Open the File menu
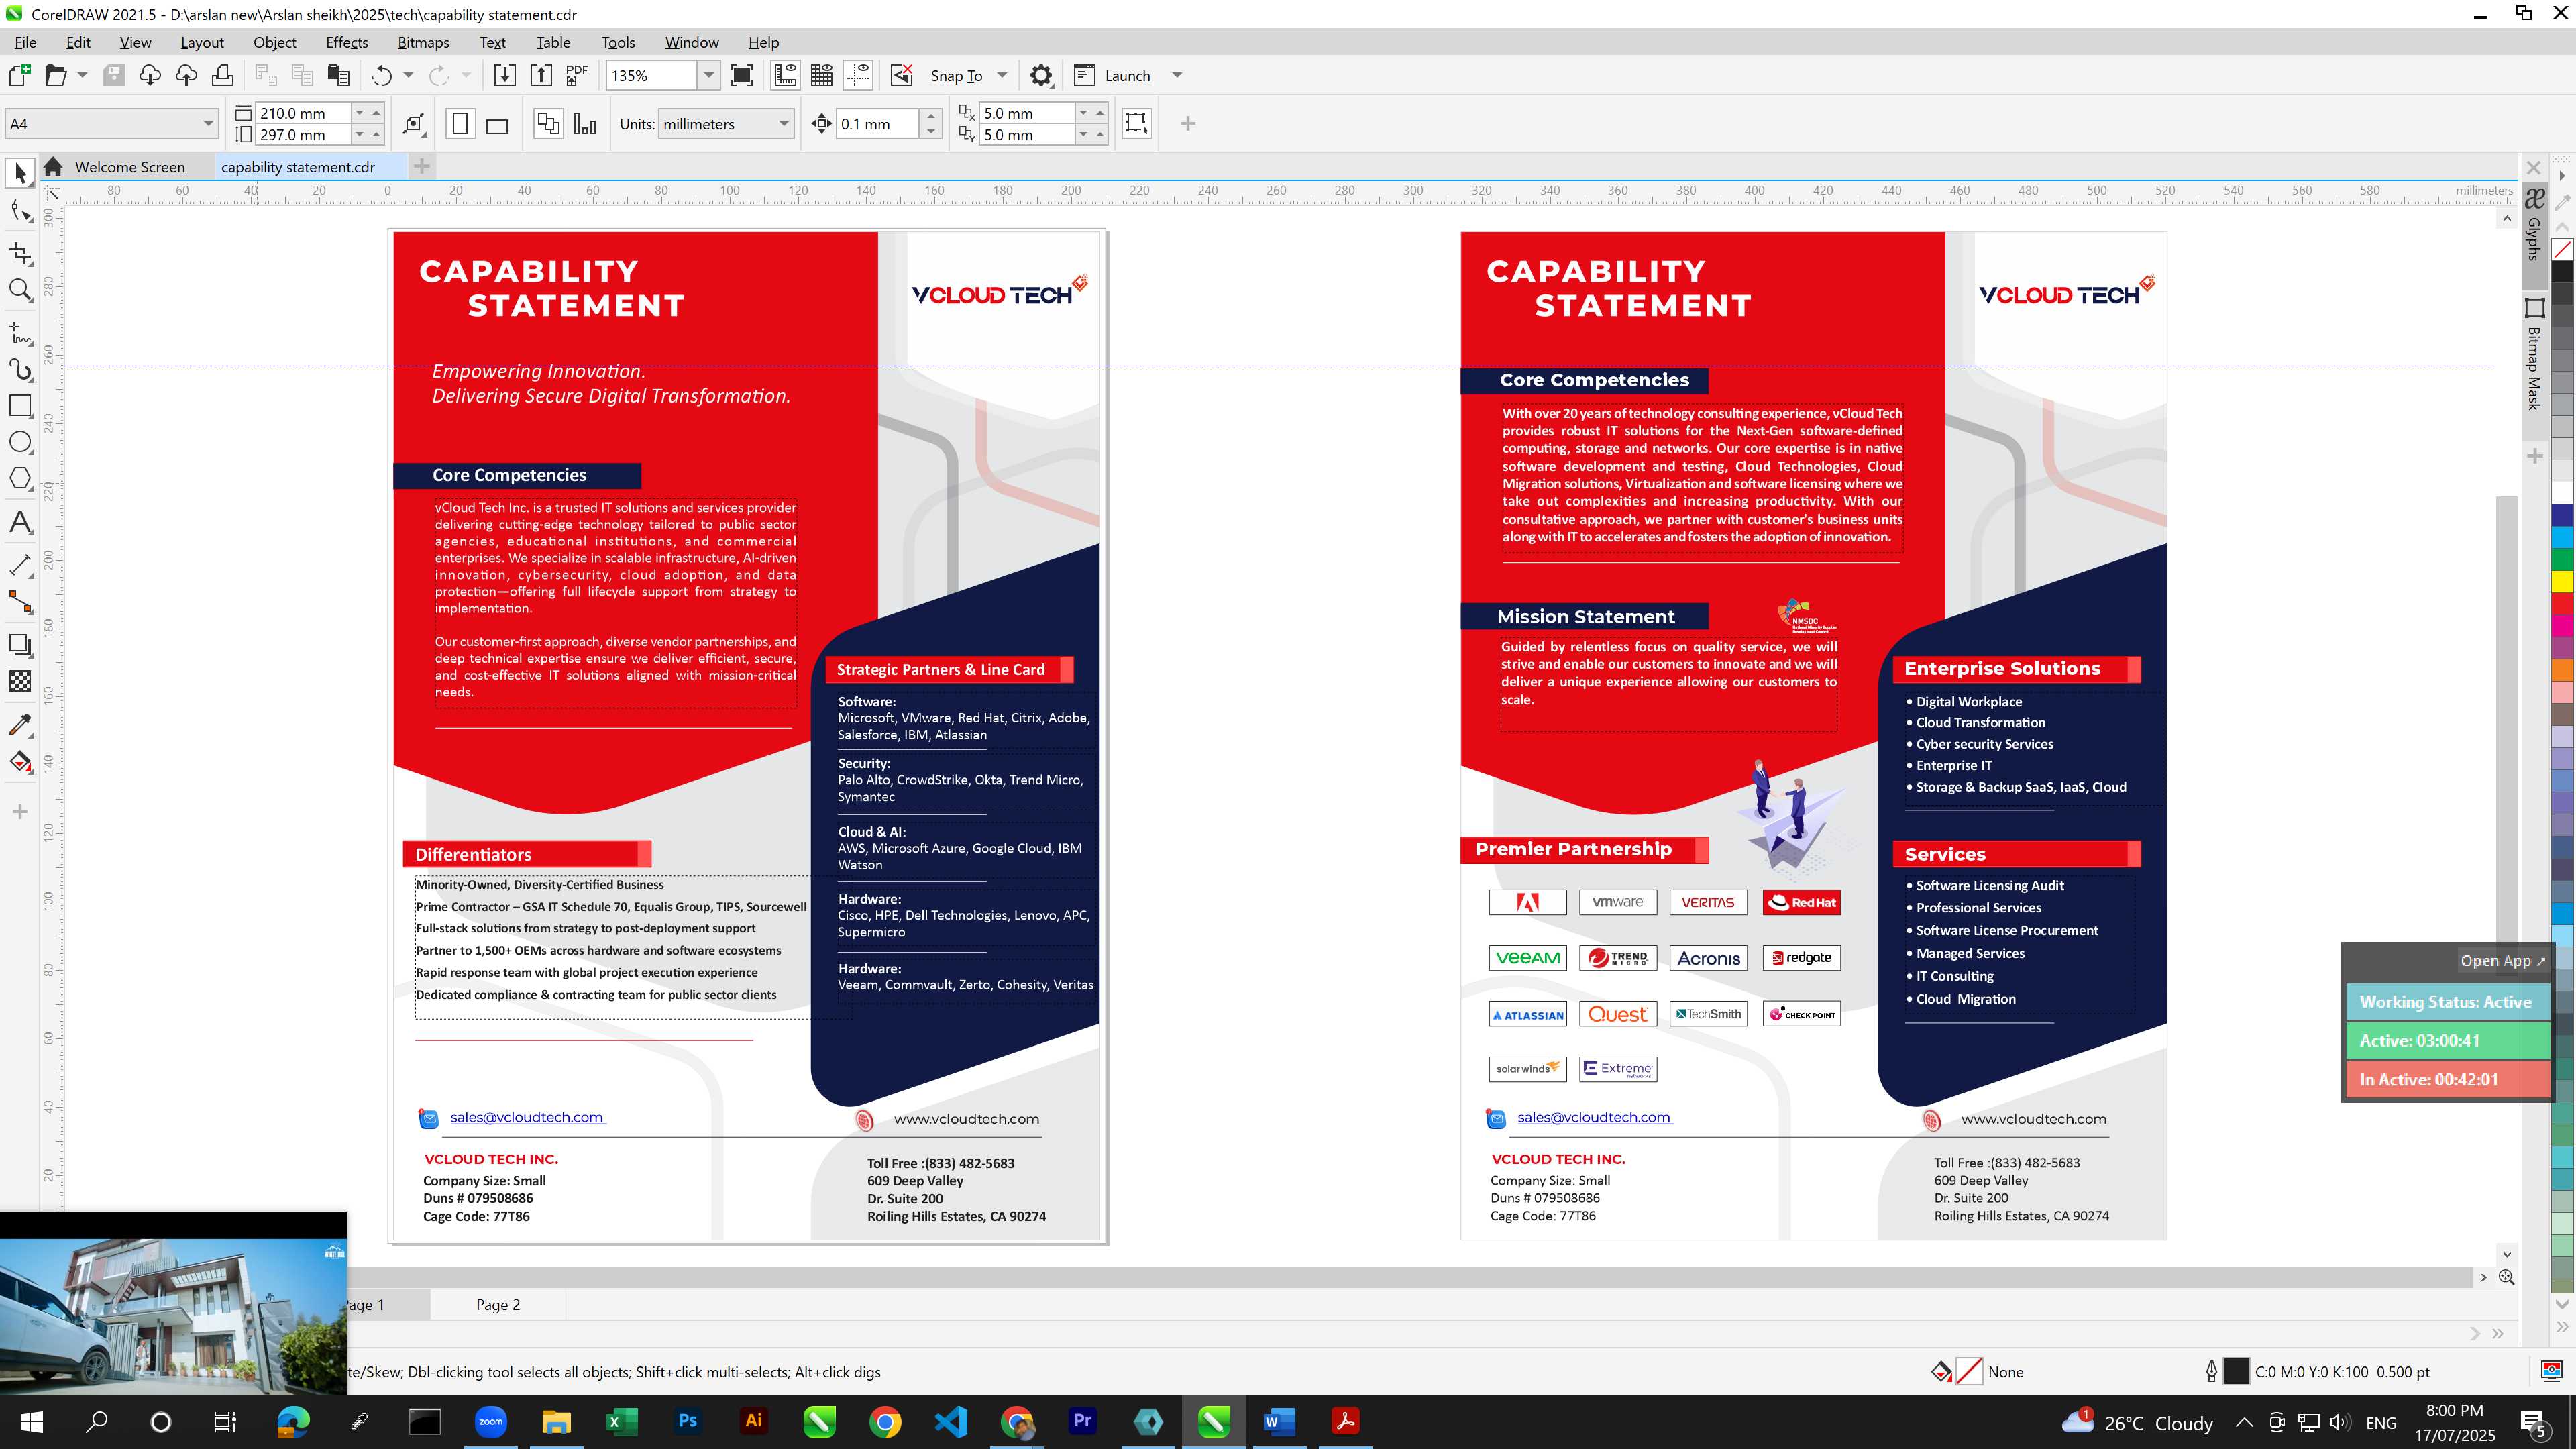Image resolution: width=2576 pixels, height=1449 pixels. point(25,42)
